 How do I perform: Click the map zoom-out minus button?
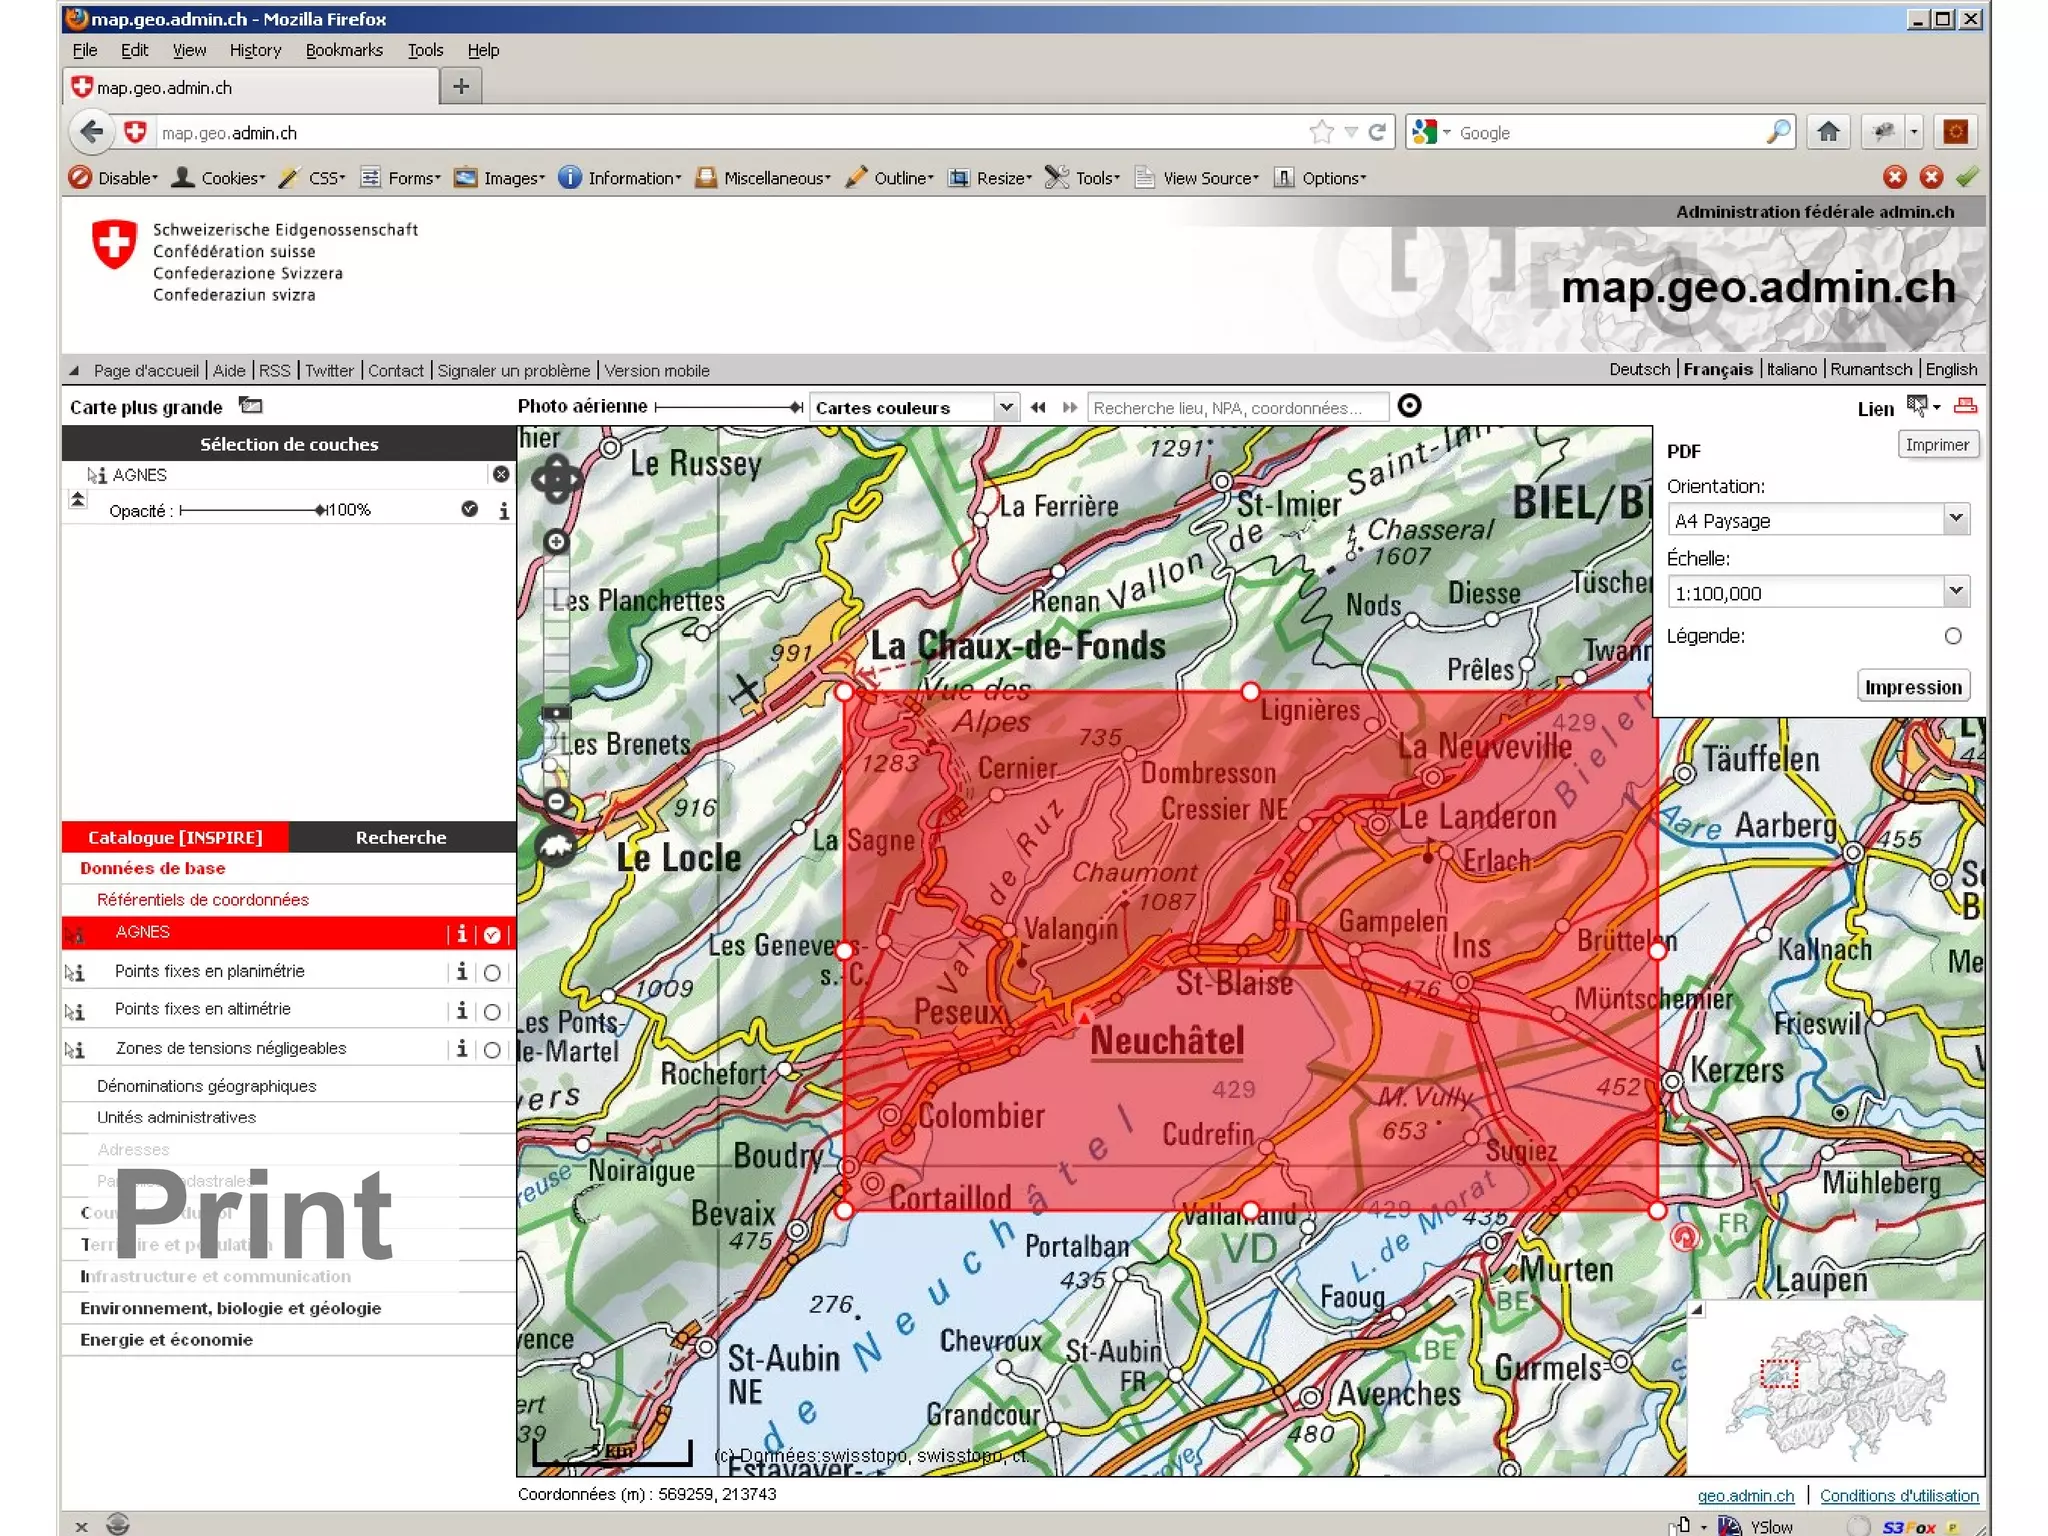pos(556,801)
